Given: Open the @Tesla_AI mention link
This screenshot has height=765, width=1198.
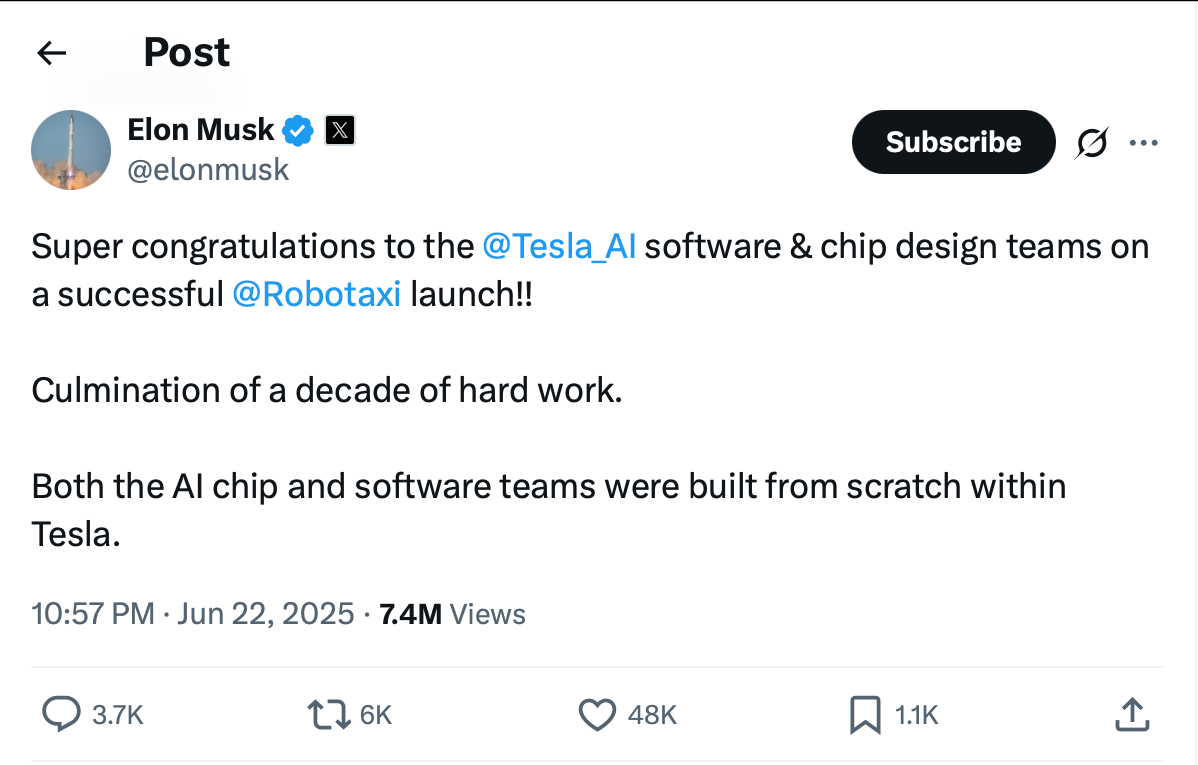Looking at the screenshot, I should (559, 247).
